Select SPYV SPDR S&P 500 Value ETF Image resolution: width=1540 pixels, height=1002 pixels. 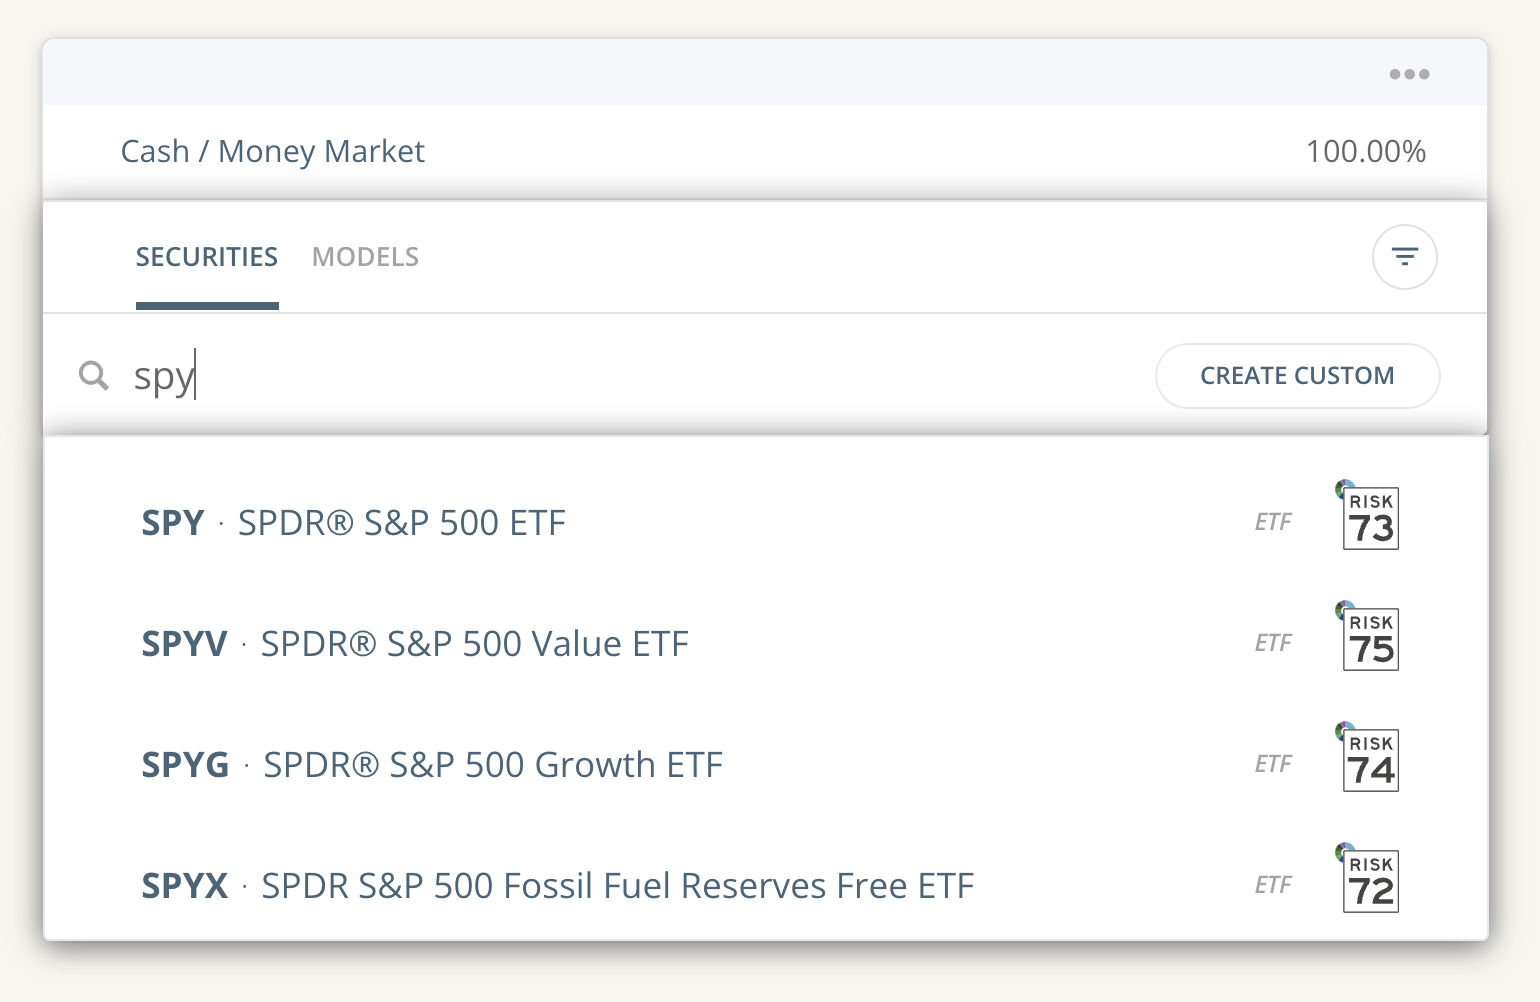coord(415,644)
